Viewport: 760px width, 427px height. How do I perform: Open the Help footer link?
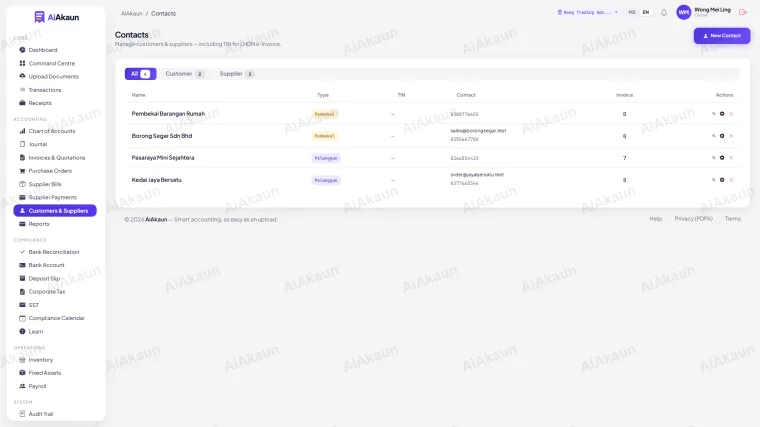[x=655, y=219]
